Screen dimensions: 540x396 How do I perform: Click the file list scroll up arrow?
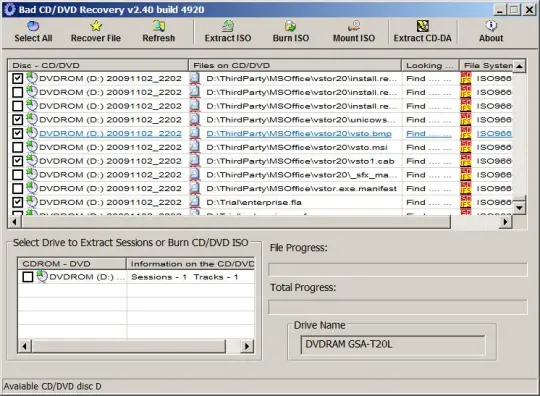519,65
